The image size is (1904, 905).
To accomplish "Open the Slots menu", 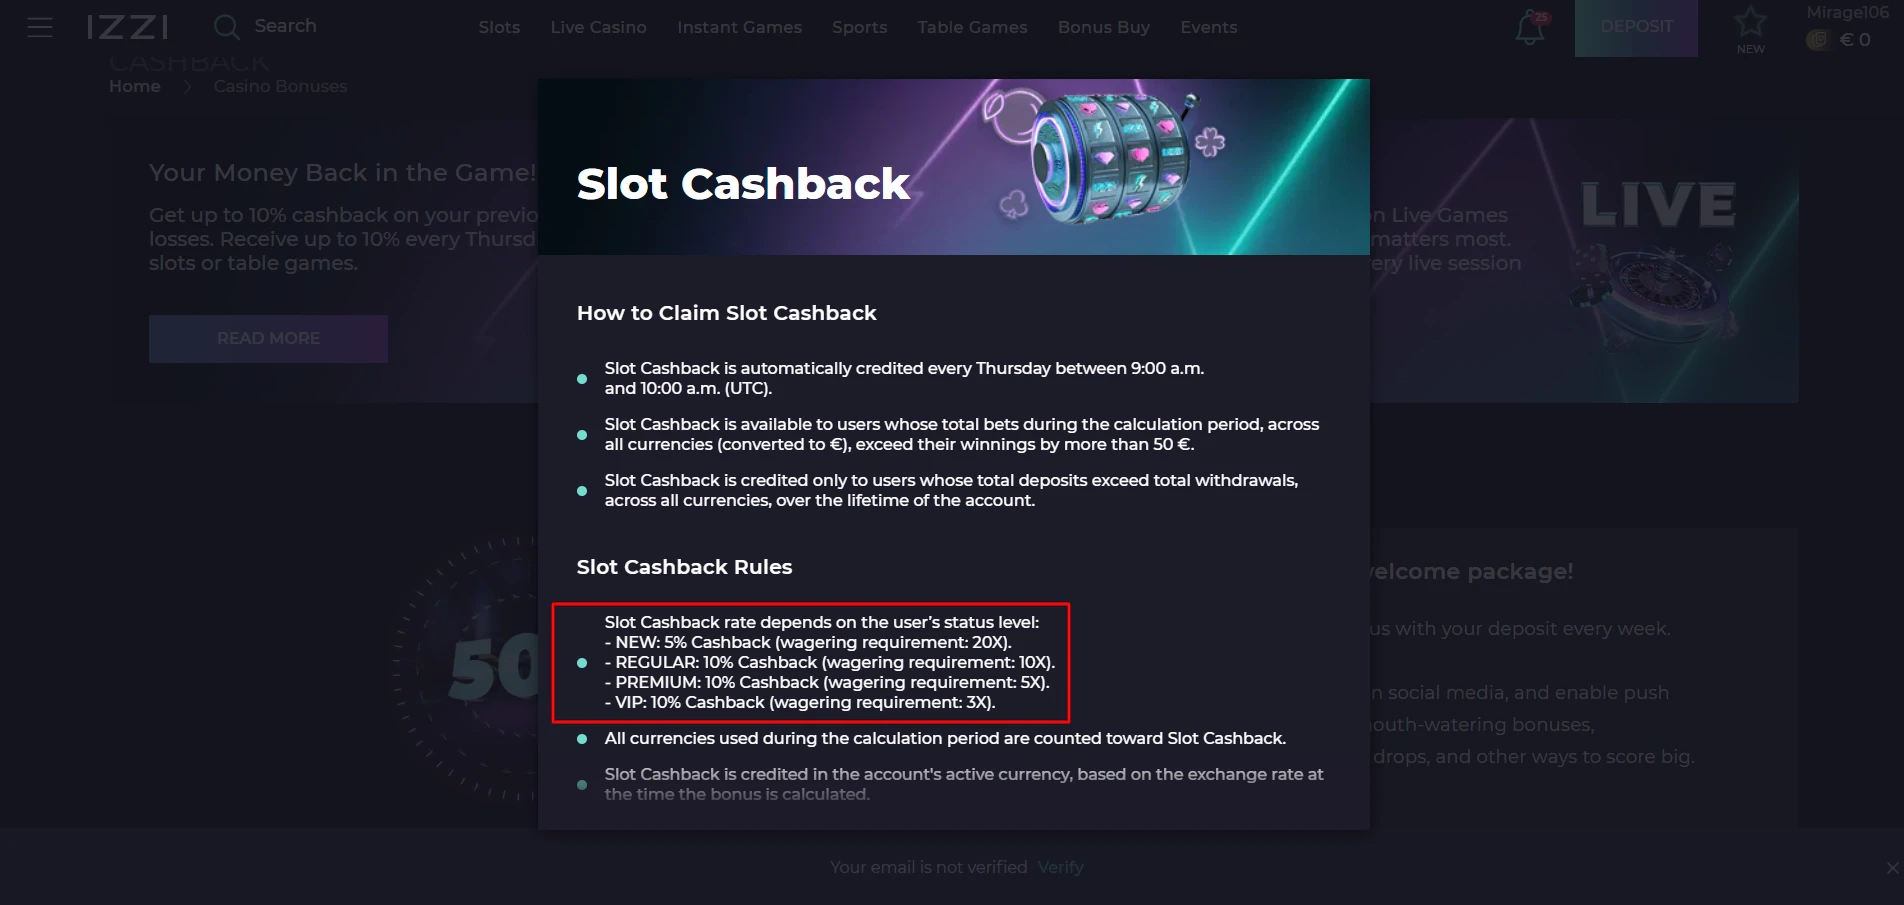I will (499, 27).
